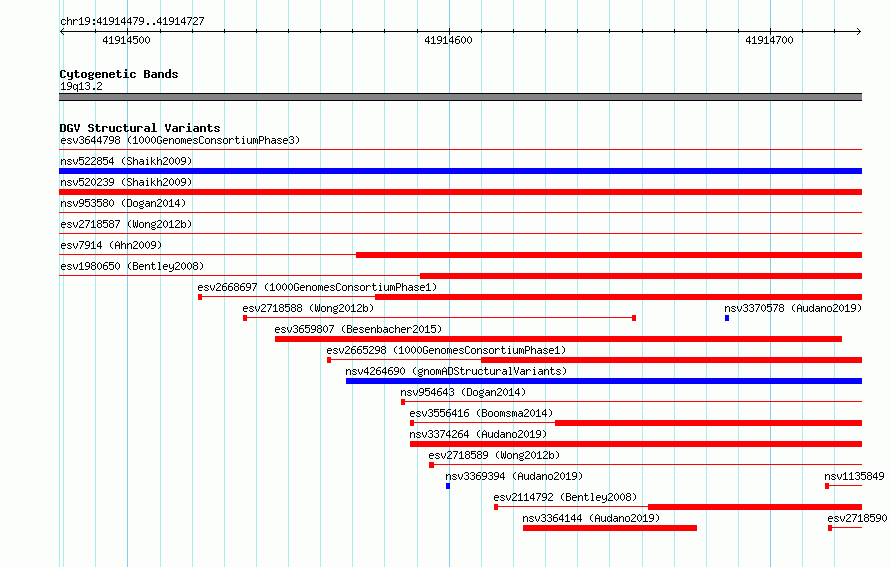Click the 41914700 ruler position
Viewport: 890px width, 567px height.
(x=770, y=40)
